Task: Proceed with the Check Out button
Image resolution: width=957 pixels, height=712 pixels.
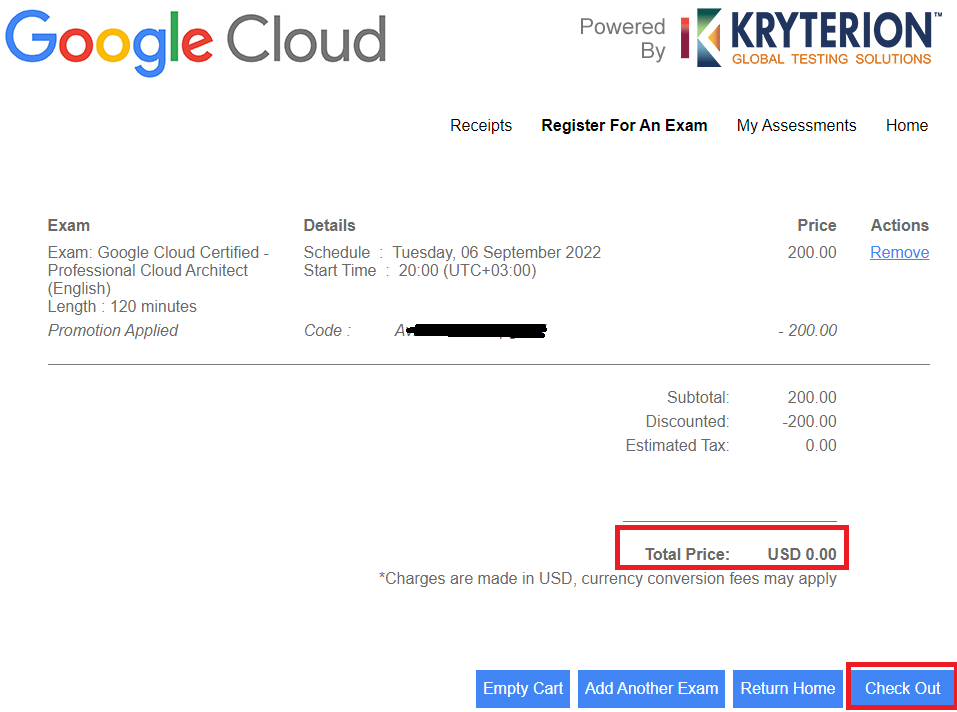Action: 902,688
